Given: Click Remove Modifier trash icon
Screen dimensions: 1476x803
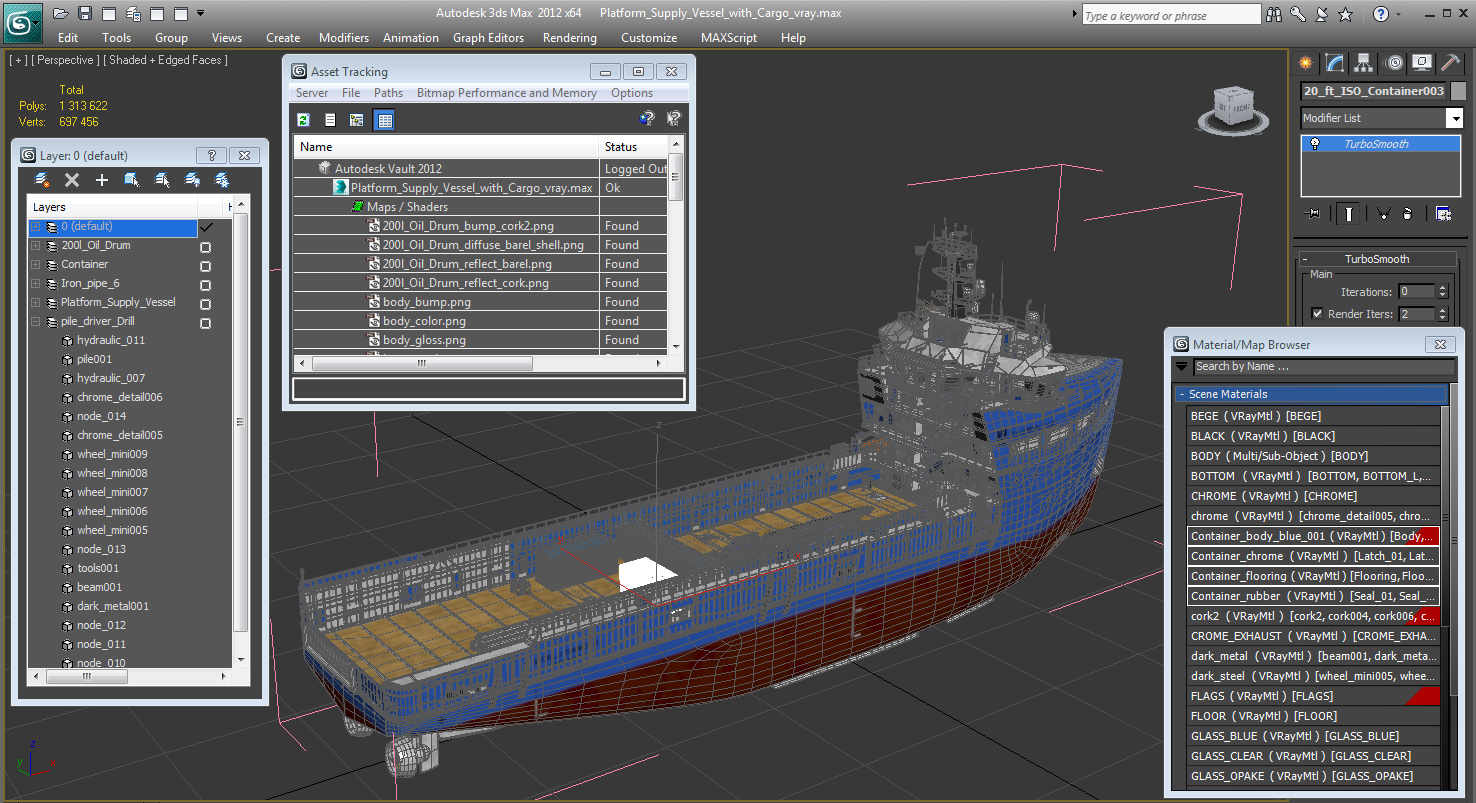Looking at the screenshot, I should (1407, 213).
